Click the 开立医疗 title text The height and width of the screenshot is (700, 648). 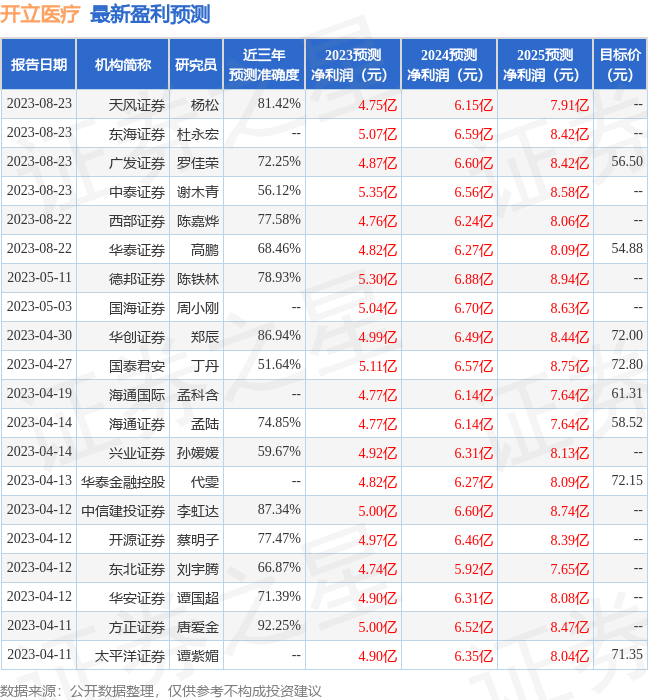tap(40, 15)
